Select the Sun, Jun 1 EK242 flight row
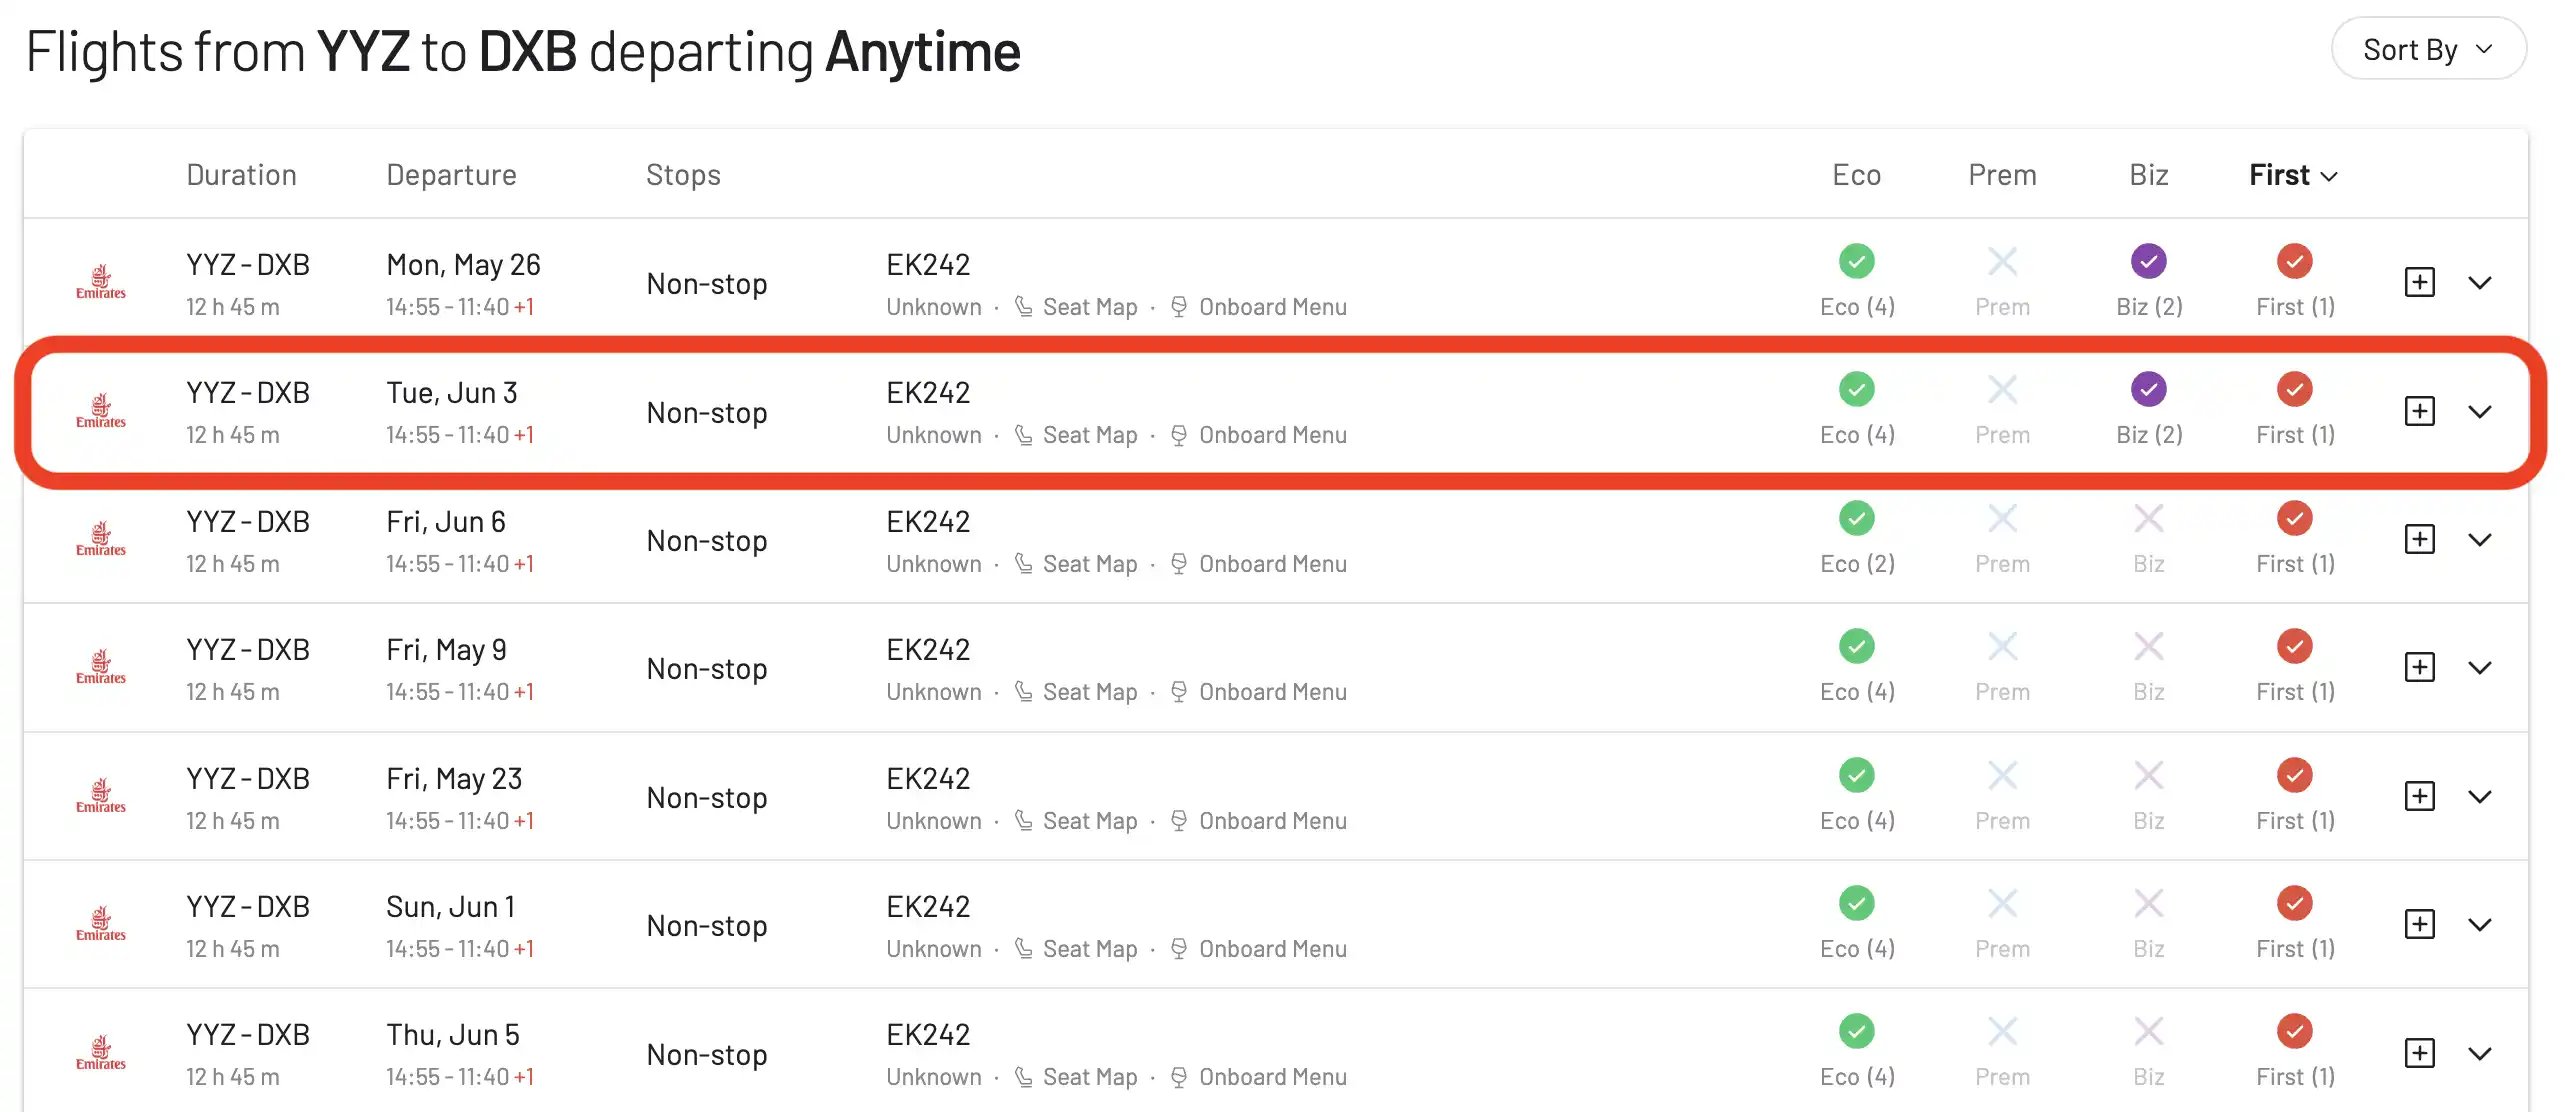 tap(1276, 925)
